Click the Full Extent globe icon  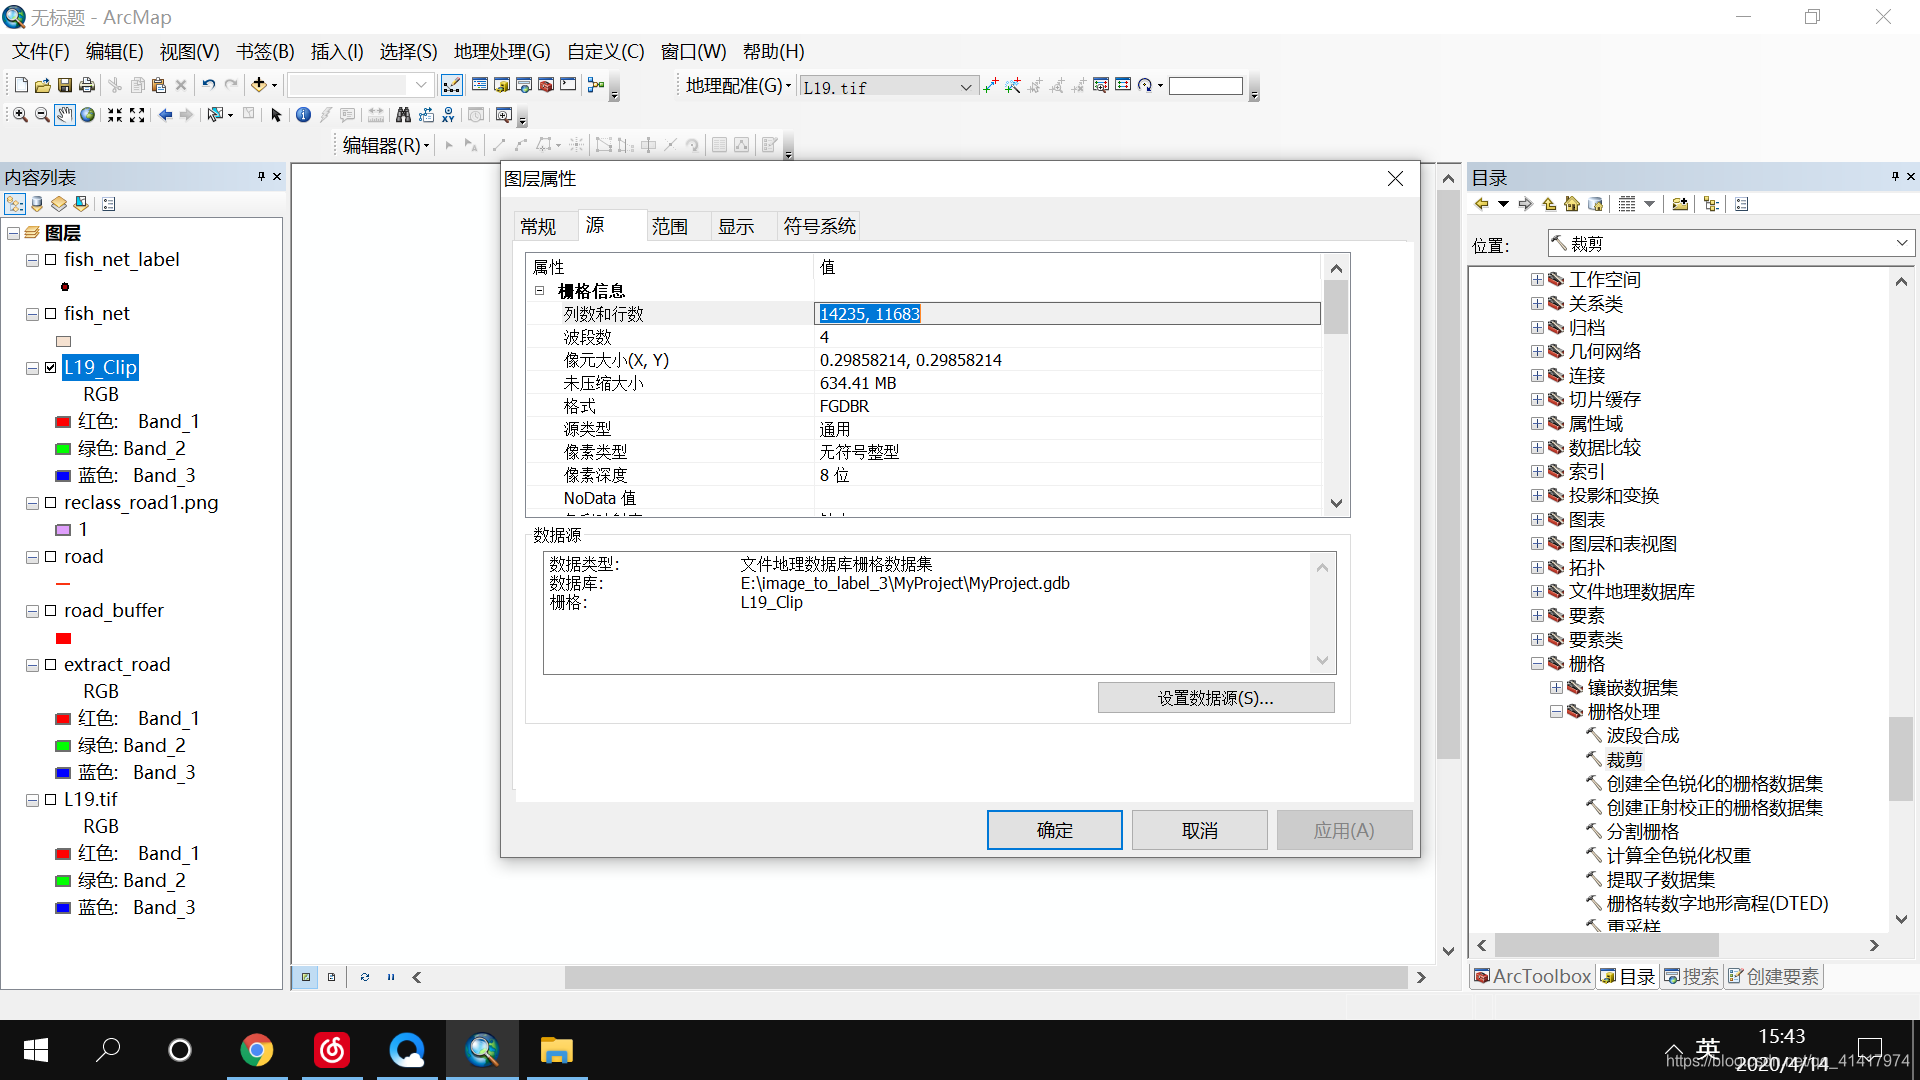88,115
